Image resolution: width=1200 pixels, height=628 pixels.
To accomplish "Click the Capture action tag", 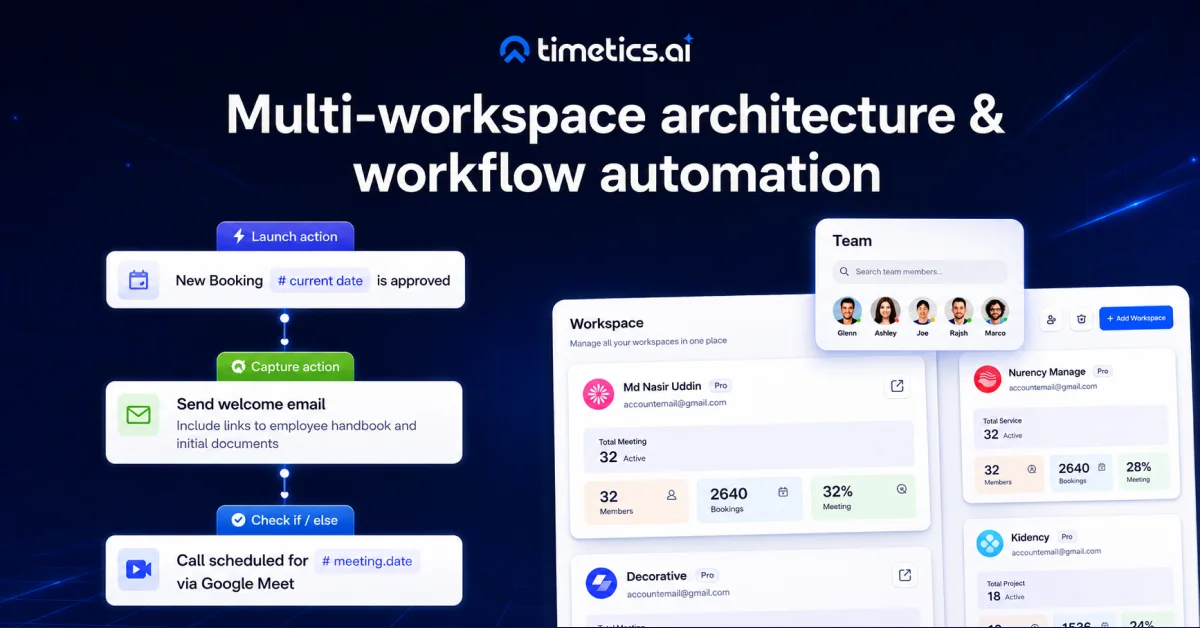I will point(285,366).
